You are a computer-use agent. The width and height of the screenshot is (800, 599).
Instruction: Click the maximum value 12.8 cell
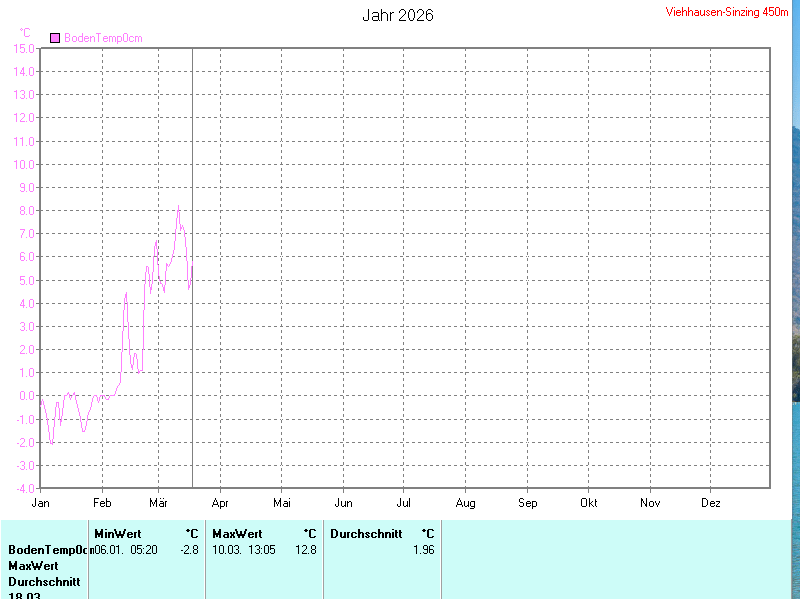coord(305,550)
